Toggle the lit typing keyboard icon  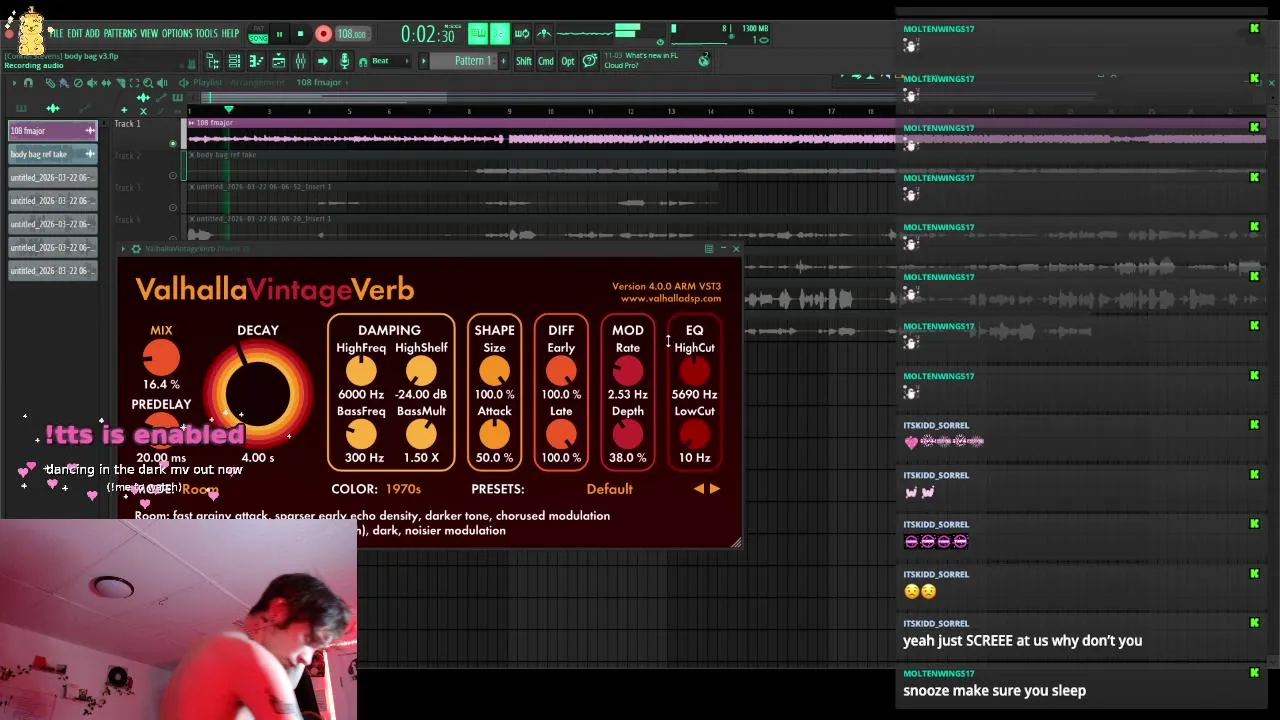(478, 33)
